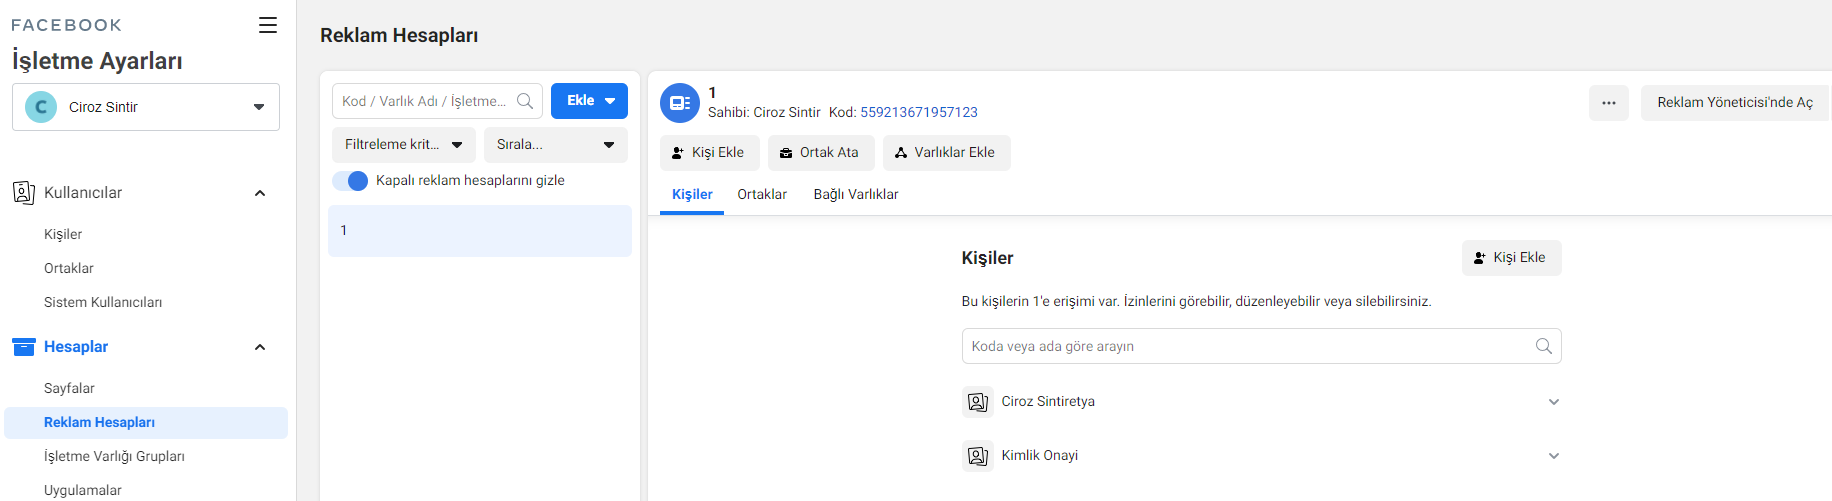
Task: Select Reklam Hesapları in the sidebar
Action: (146, 423)
